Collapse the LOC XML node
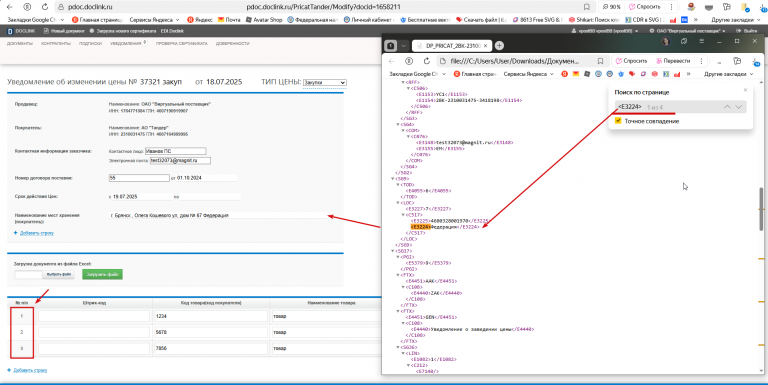The width and height of the screenshot is (768, 385). point(398,203)
